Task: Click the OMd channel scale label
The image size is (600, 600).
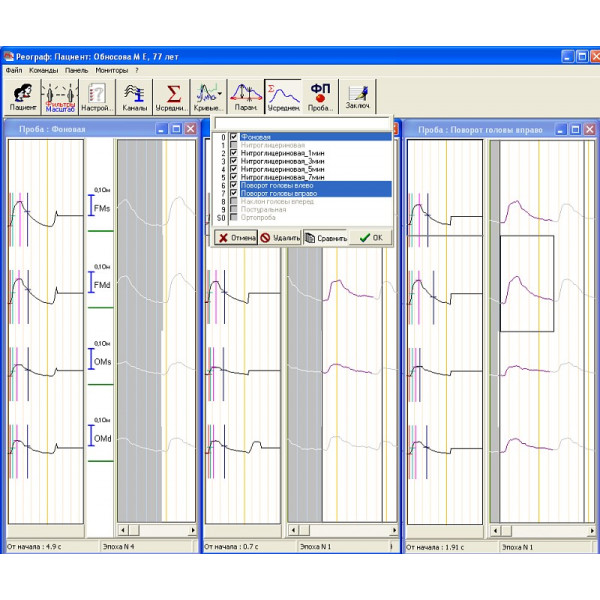Action: pos(102,439)
